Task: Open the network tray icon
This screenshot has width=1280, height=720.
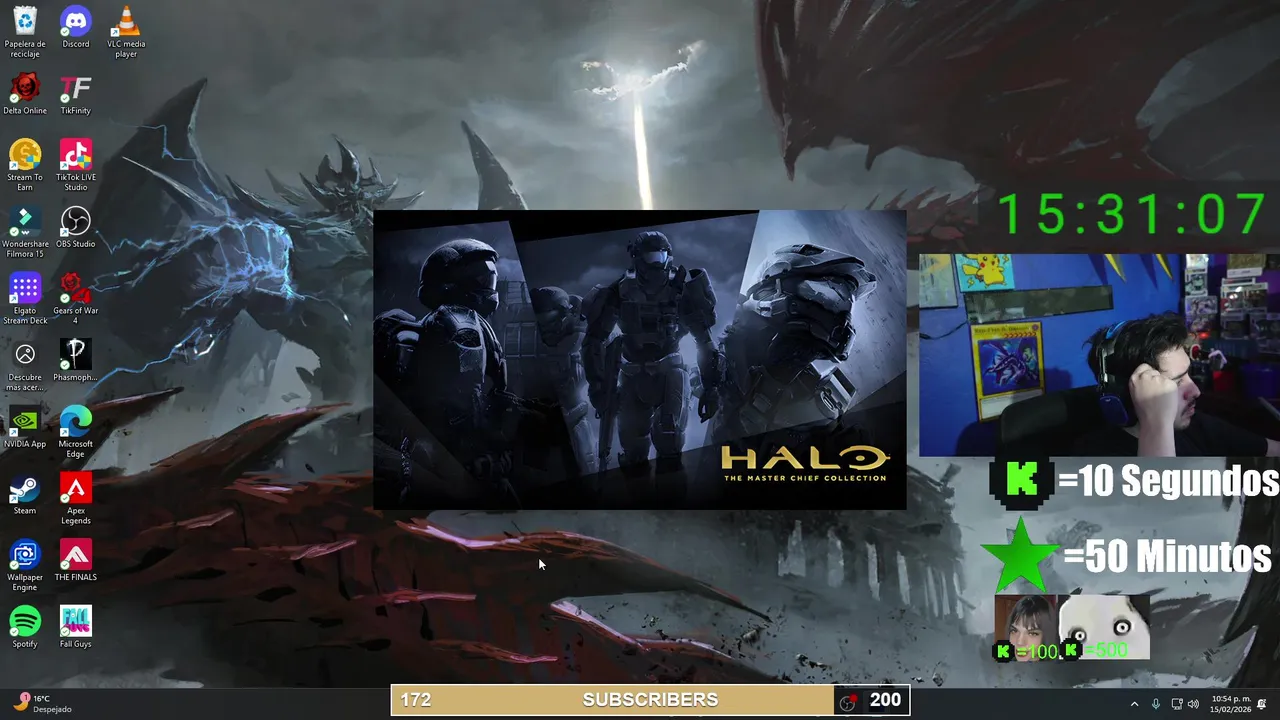Action: point(1177,704)
